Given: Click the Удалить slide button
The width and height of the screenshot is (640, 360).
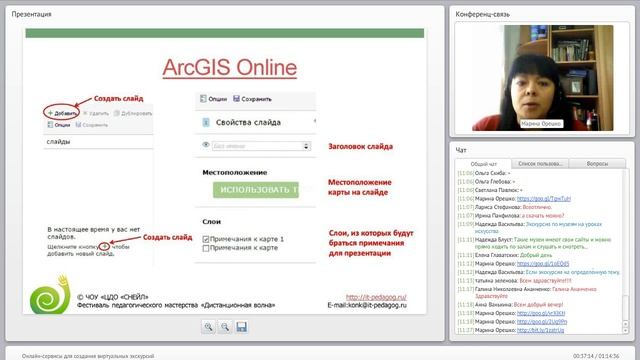Looking at the screenshot, I should [x=96, y=113].
